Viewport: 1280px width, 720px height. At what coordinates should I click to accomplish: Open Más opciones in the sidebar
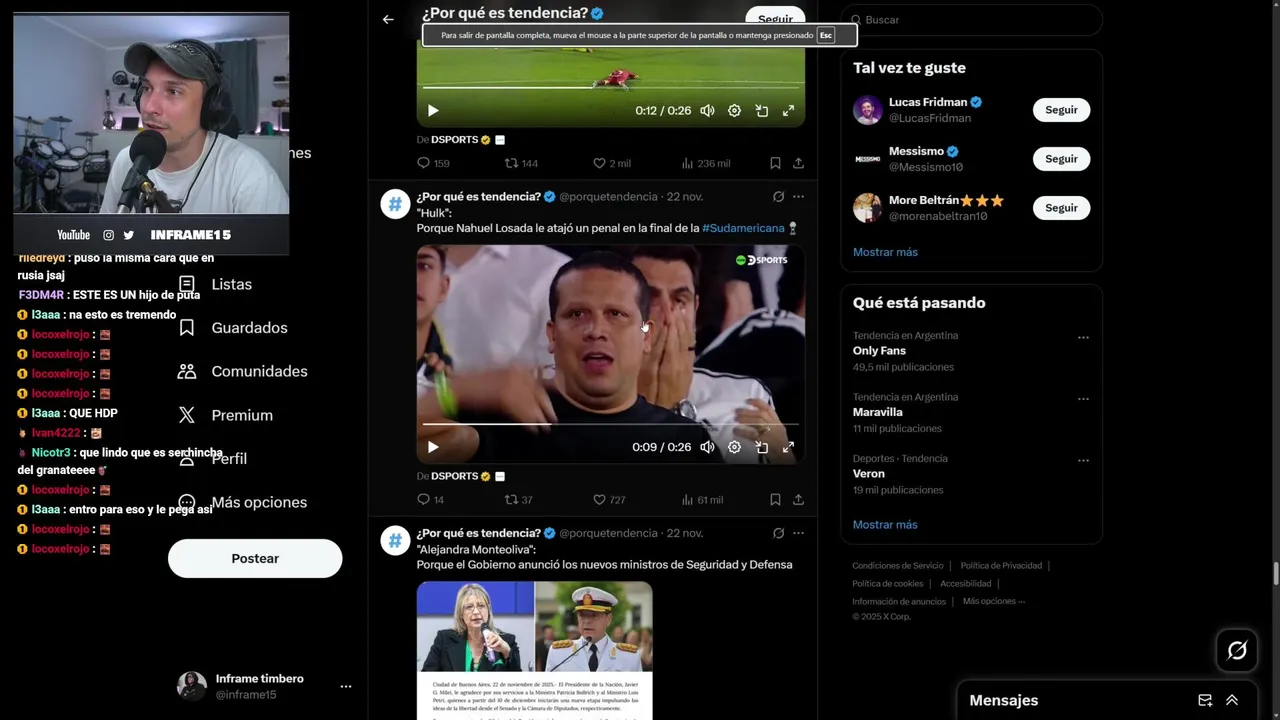click(242, 502)
